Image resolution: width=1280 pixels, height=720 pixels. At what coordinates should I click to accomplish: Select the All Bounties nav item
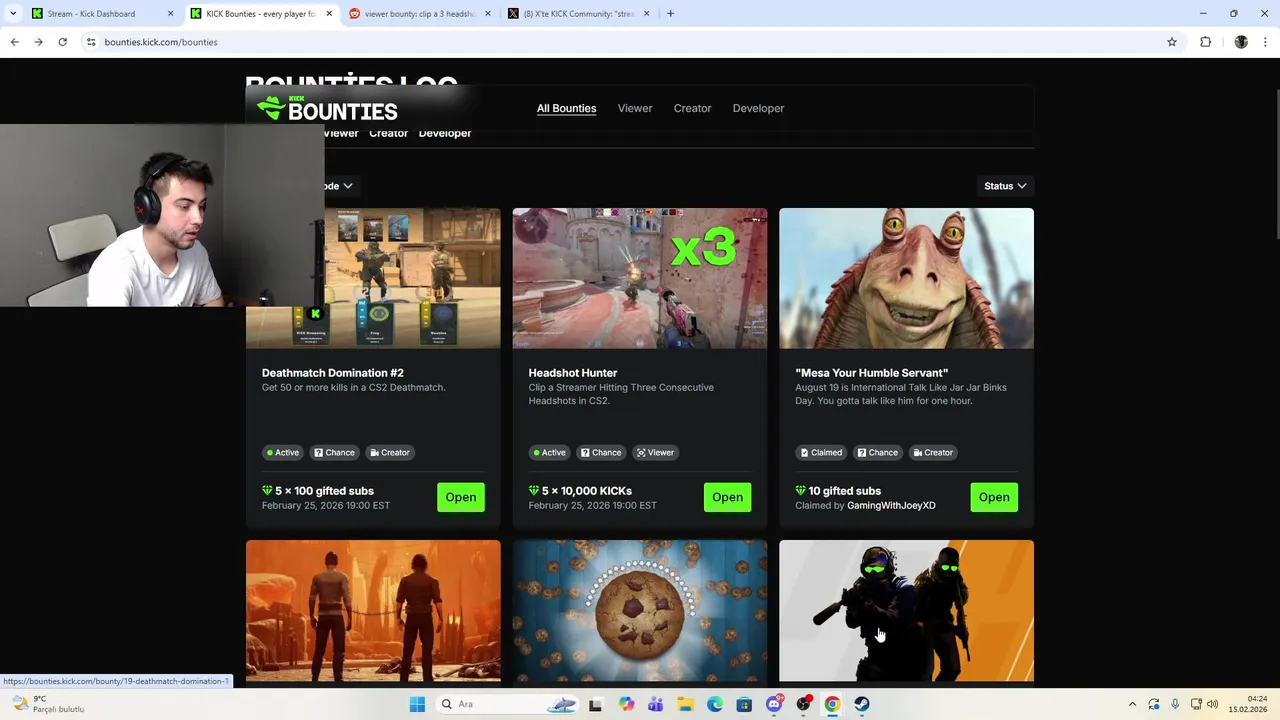point(566,108)
